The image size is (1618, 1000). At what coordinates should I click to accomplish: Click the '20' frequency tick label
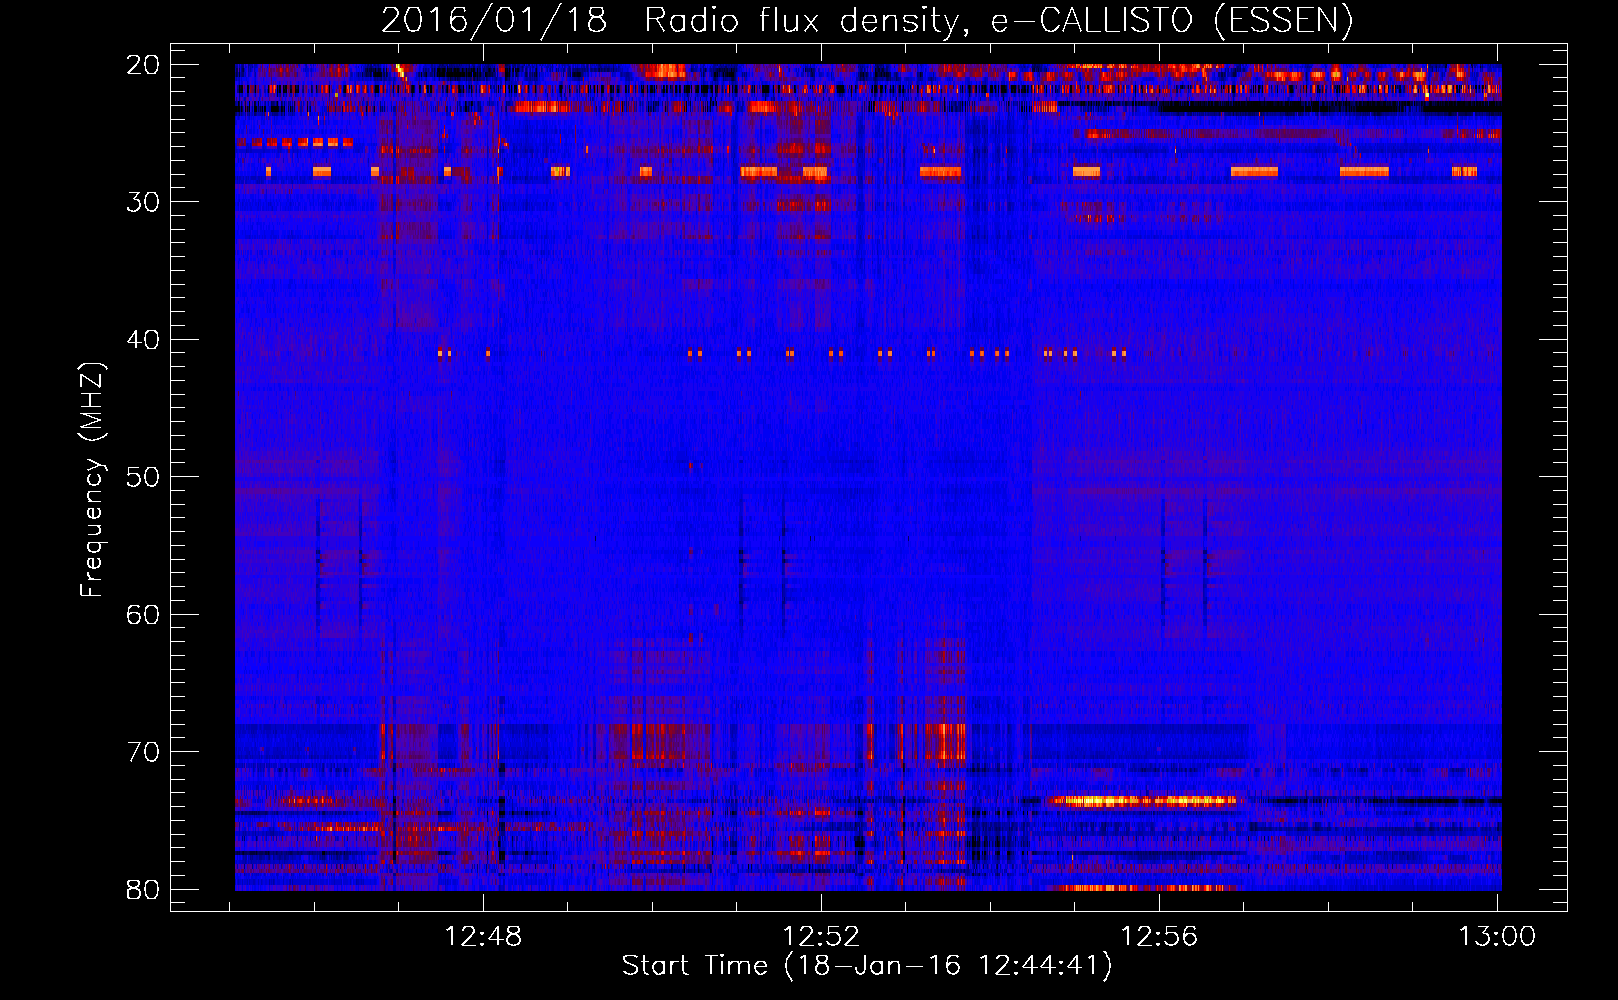143,65
